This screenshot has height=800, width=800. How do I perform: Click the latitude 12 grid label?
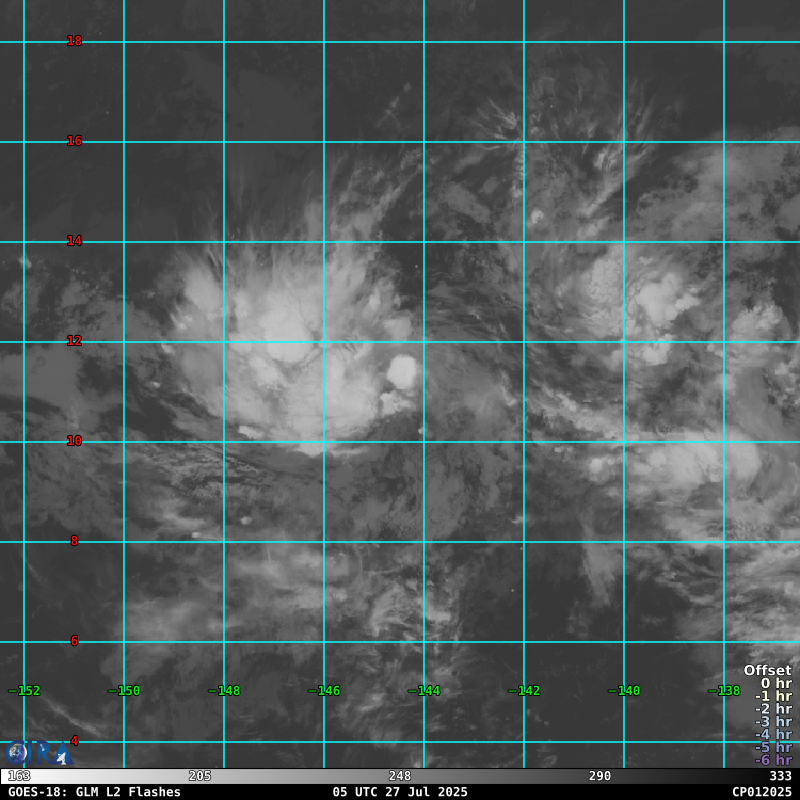pos(74,341)
